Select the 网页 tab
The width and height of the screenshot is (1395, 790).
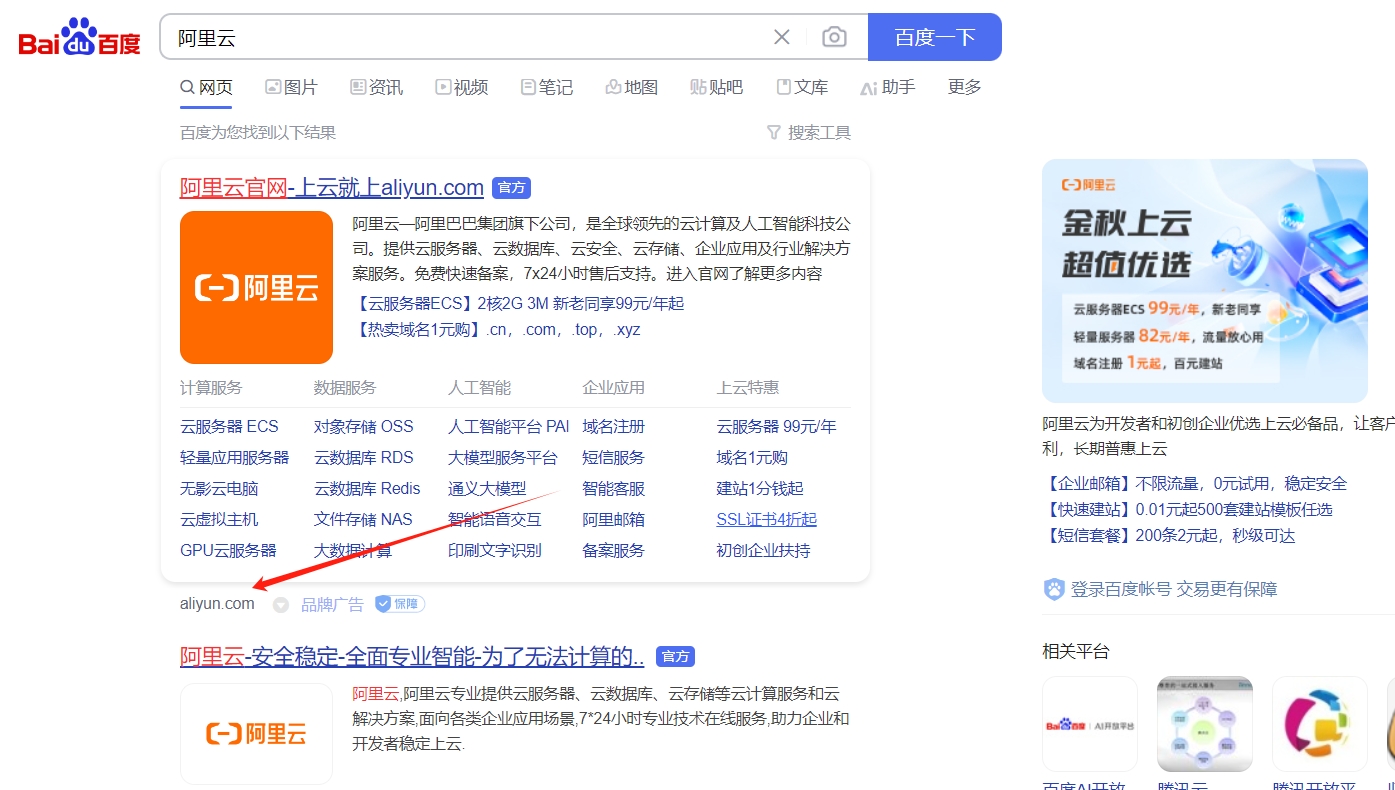click(x=206, y=87)
